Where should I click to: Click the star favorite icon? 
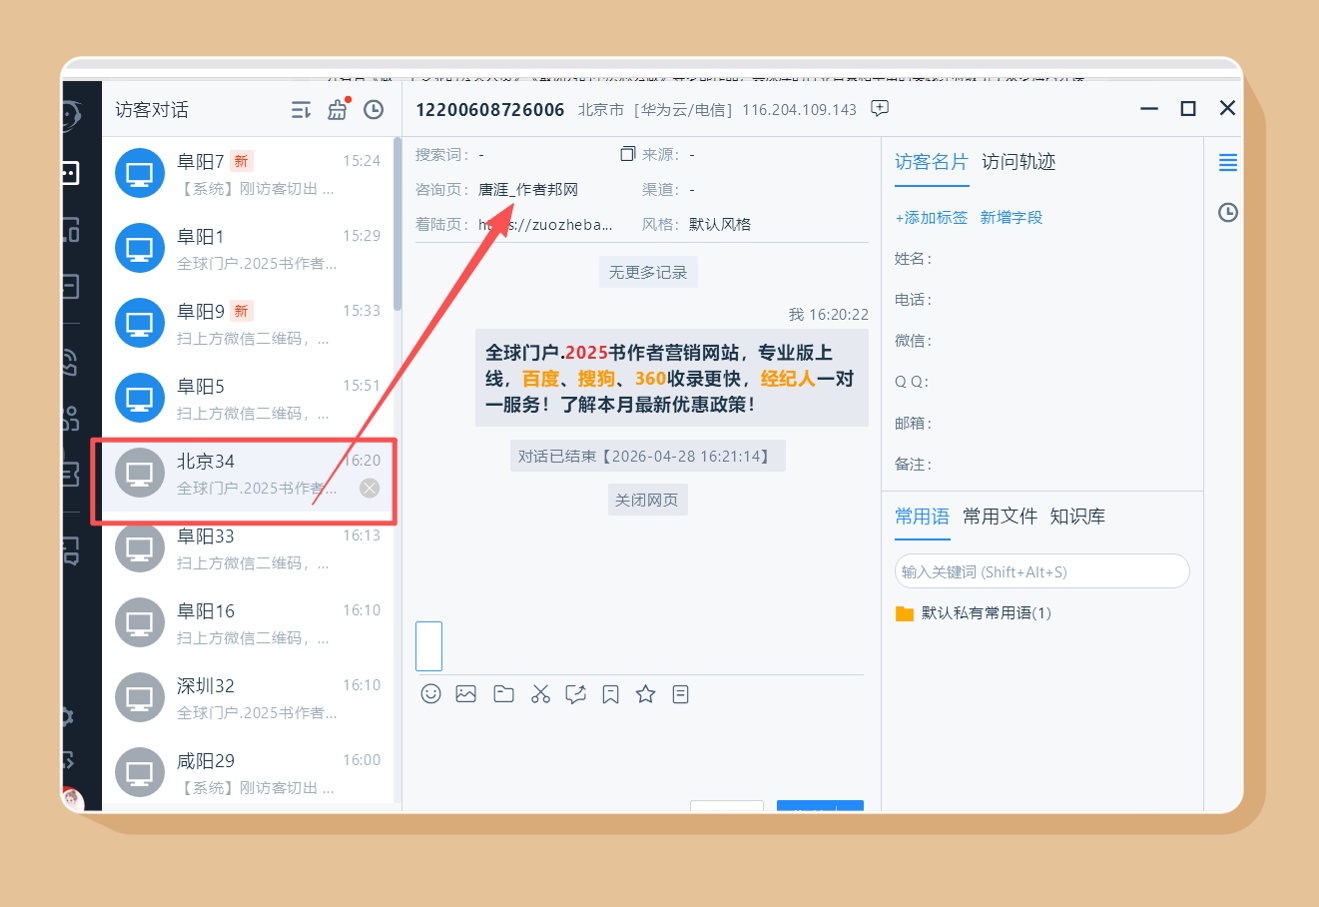(646, 694)
